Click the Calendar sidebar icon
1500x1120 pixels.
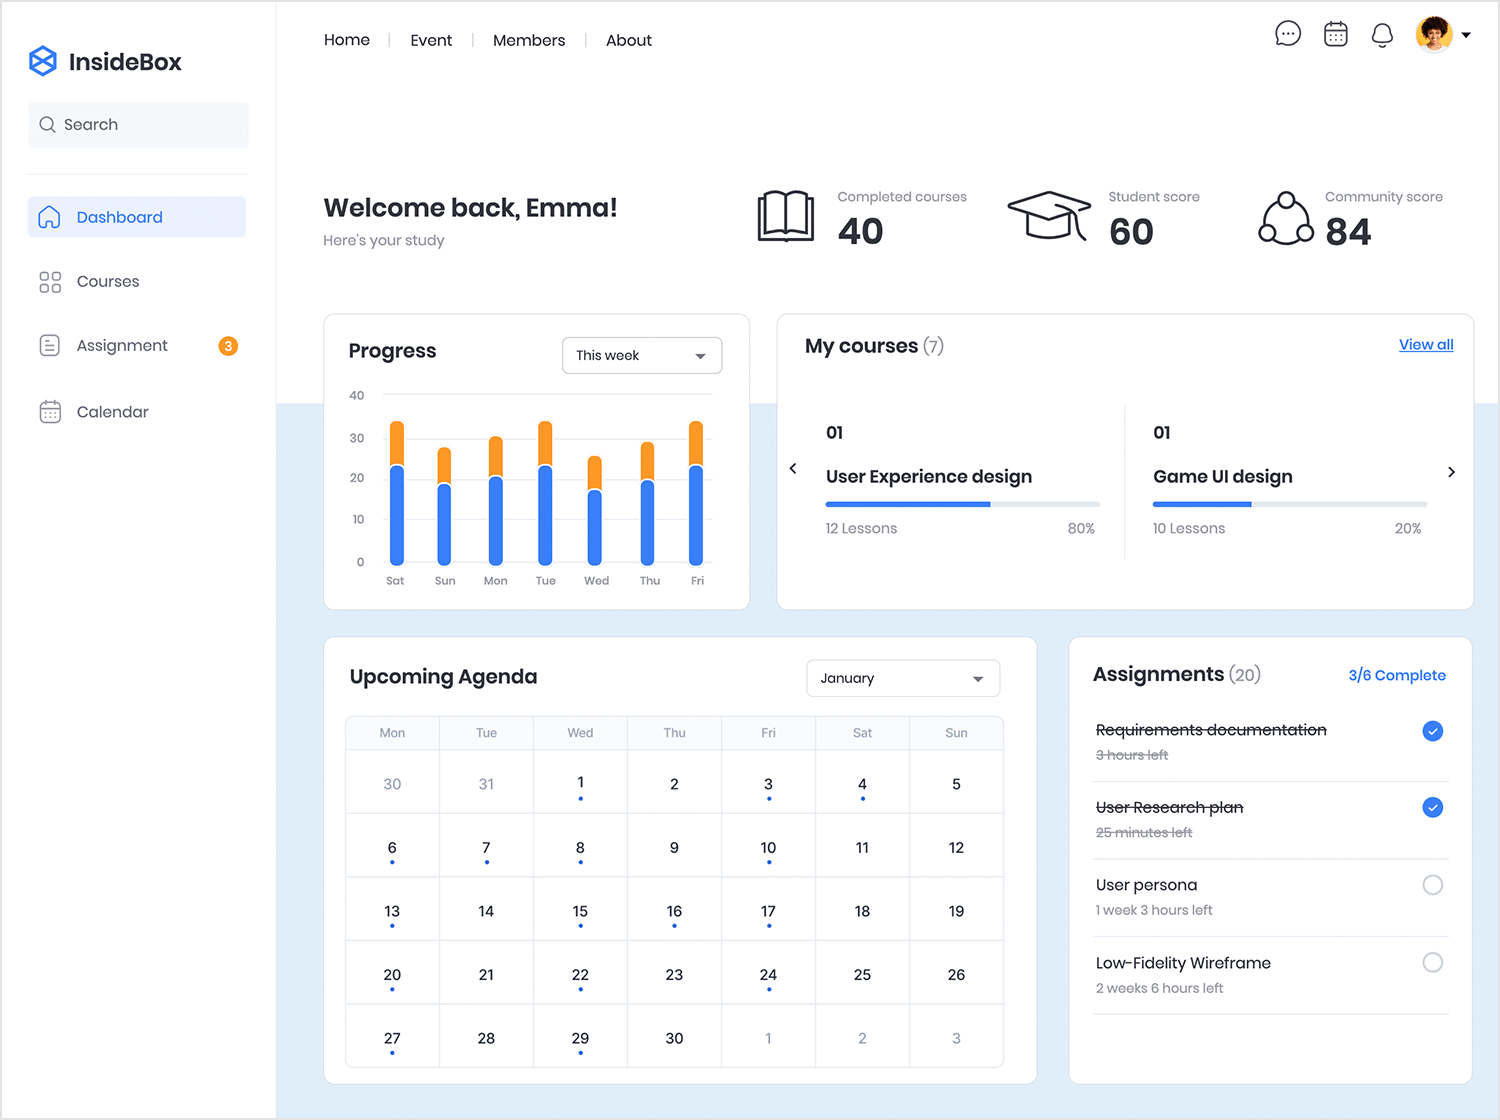coord(50,412)
